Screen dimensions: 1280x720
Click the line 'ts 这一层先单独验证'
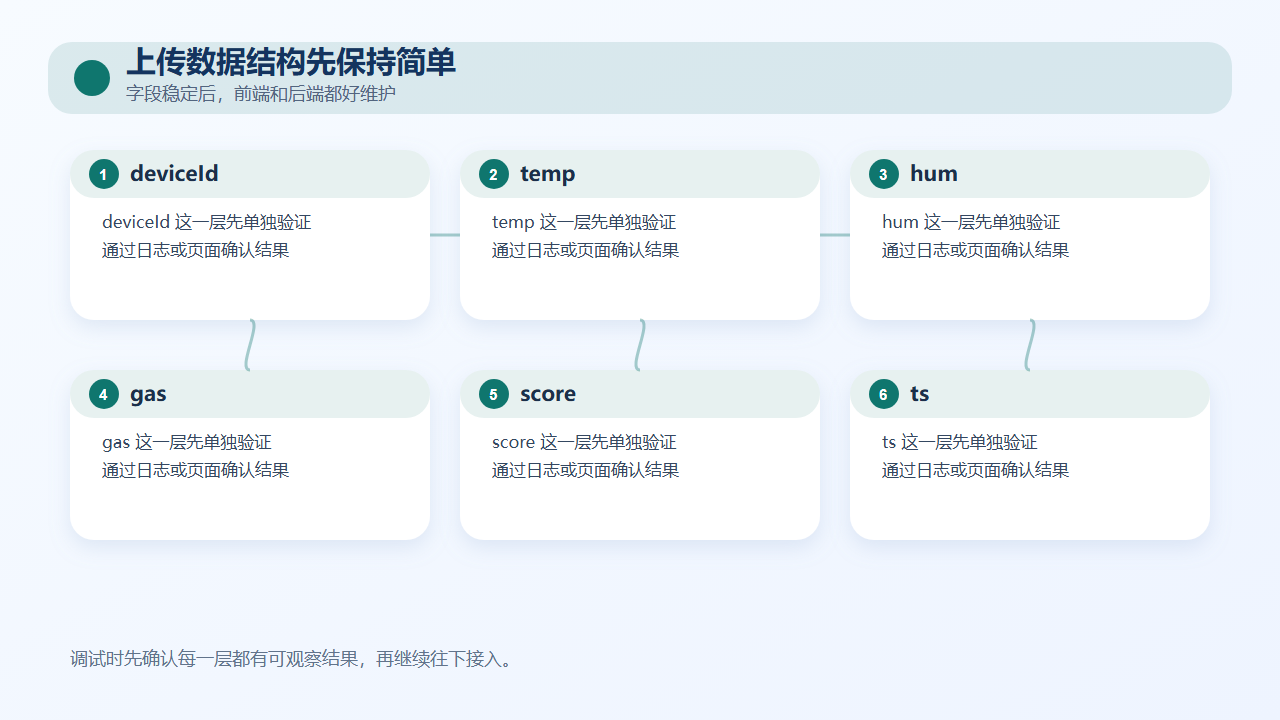tap(960, 442)
